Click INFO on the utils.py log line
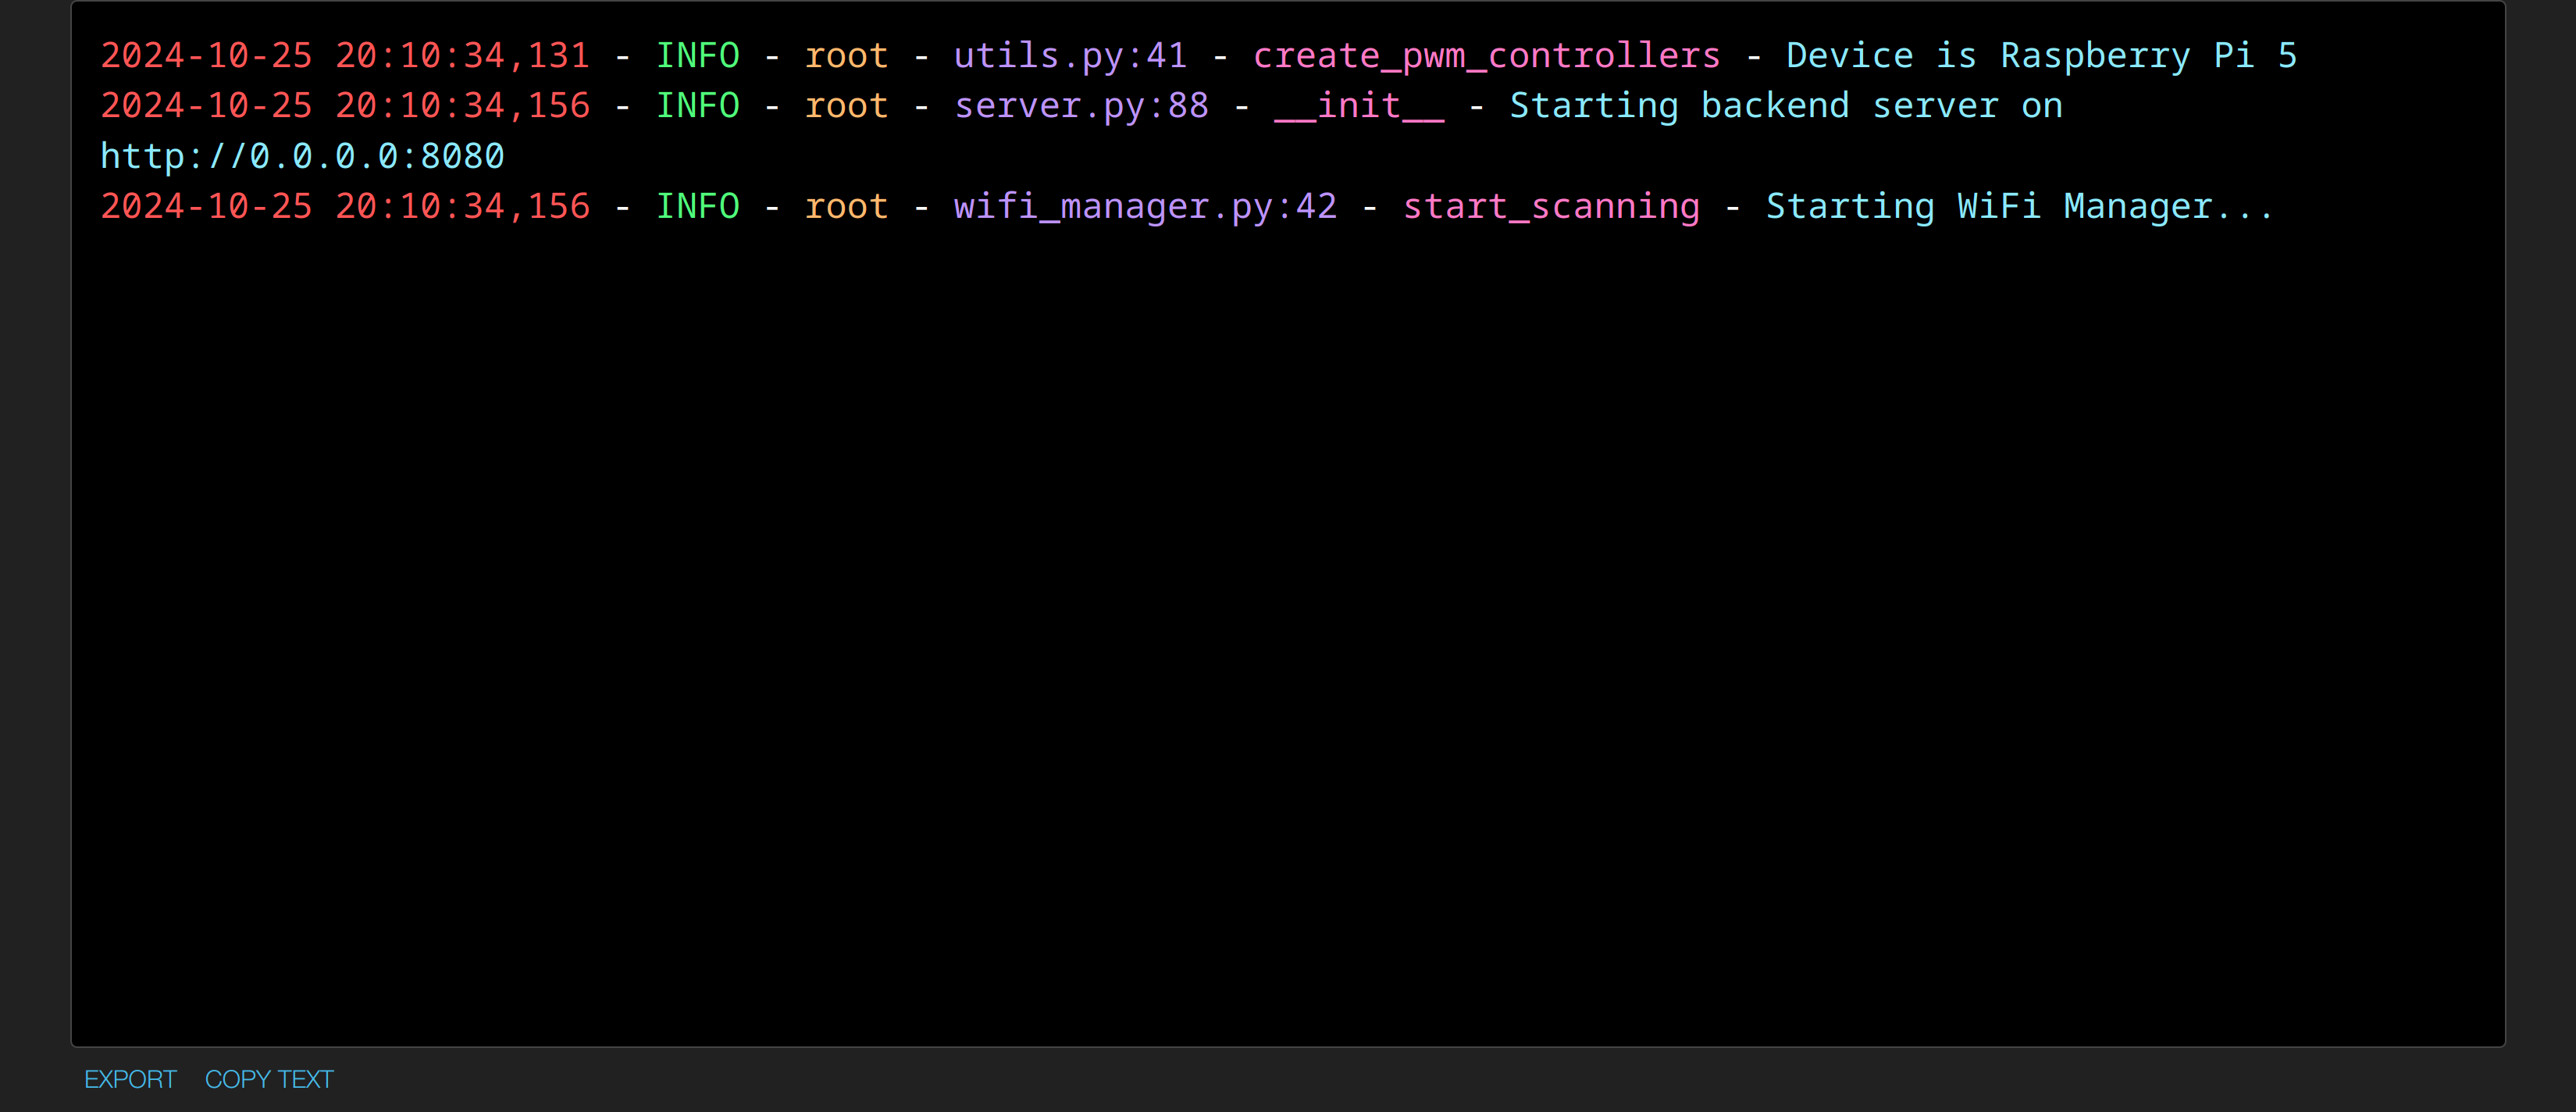2576x1112 pixels. point(697,56)
